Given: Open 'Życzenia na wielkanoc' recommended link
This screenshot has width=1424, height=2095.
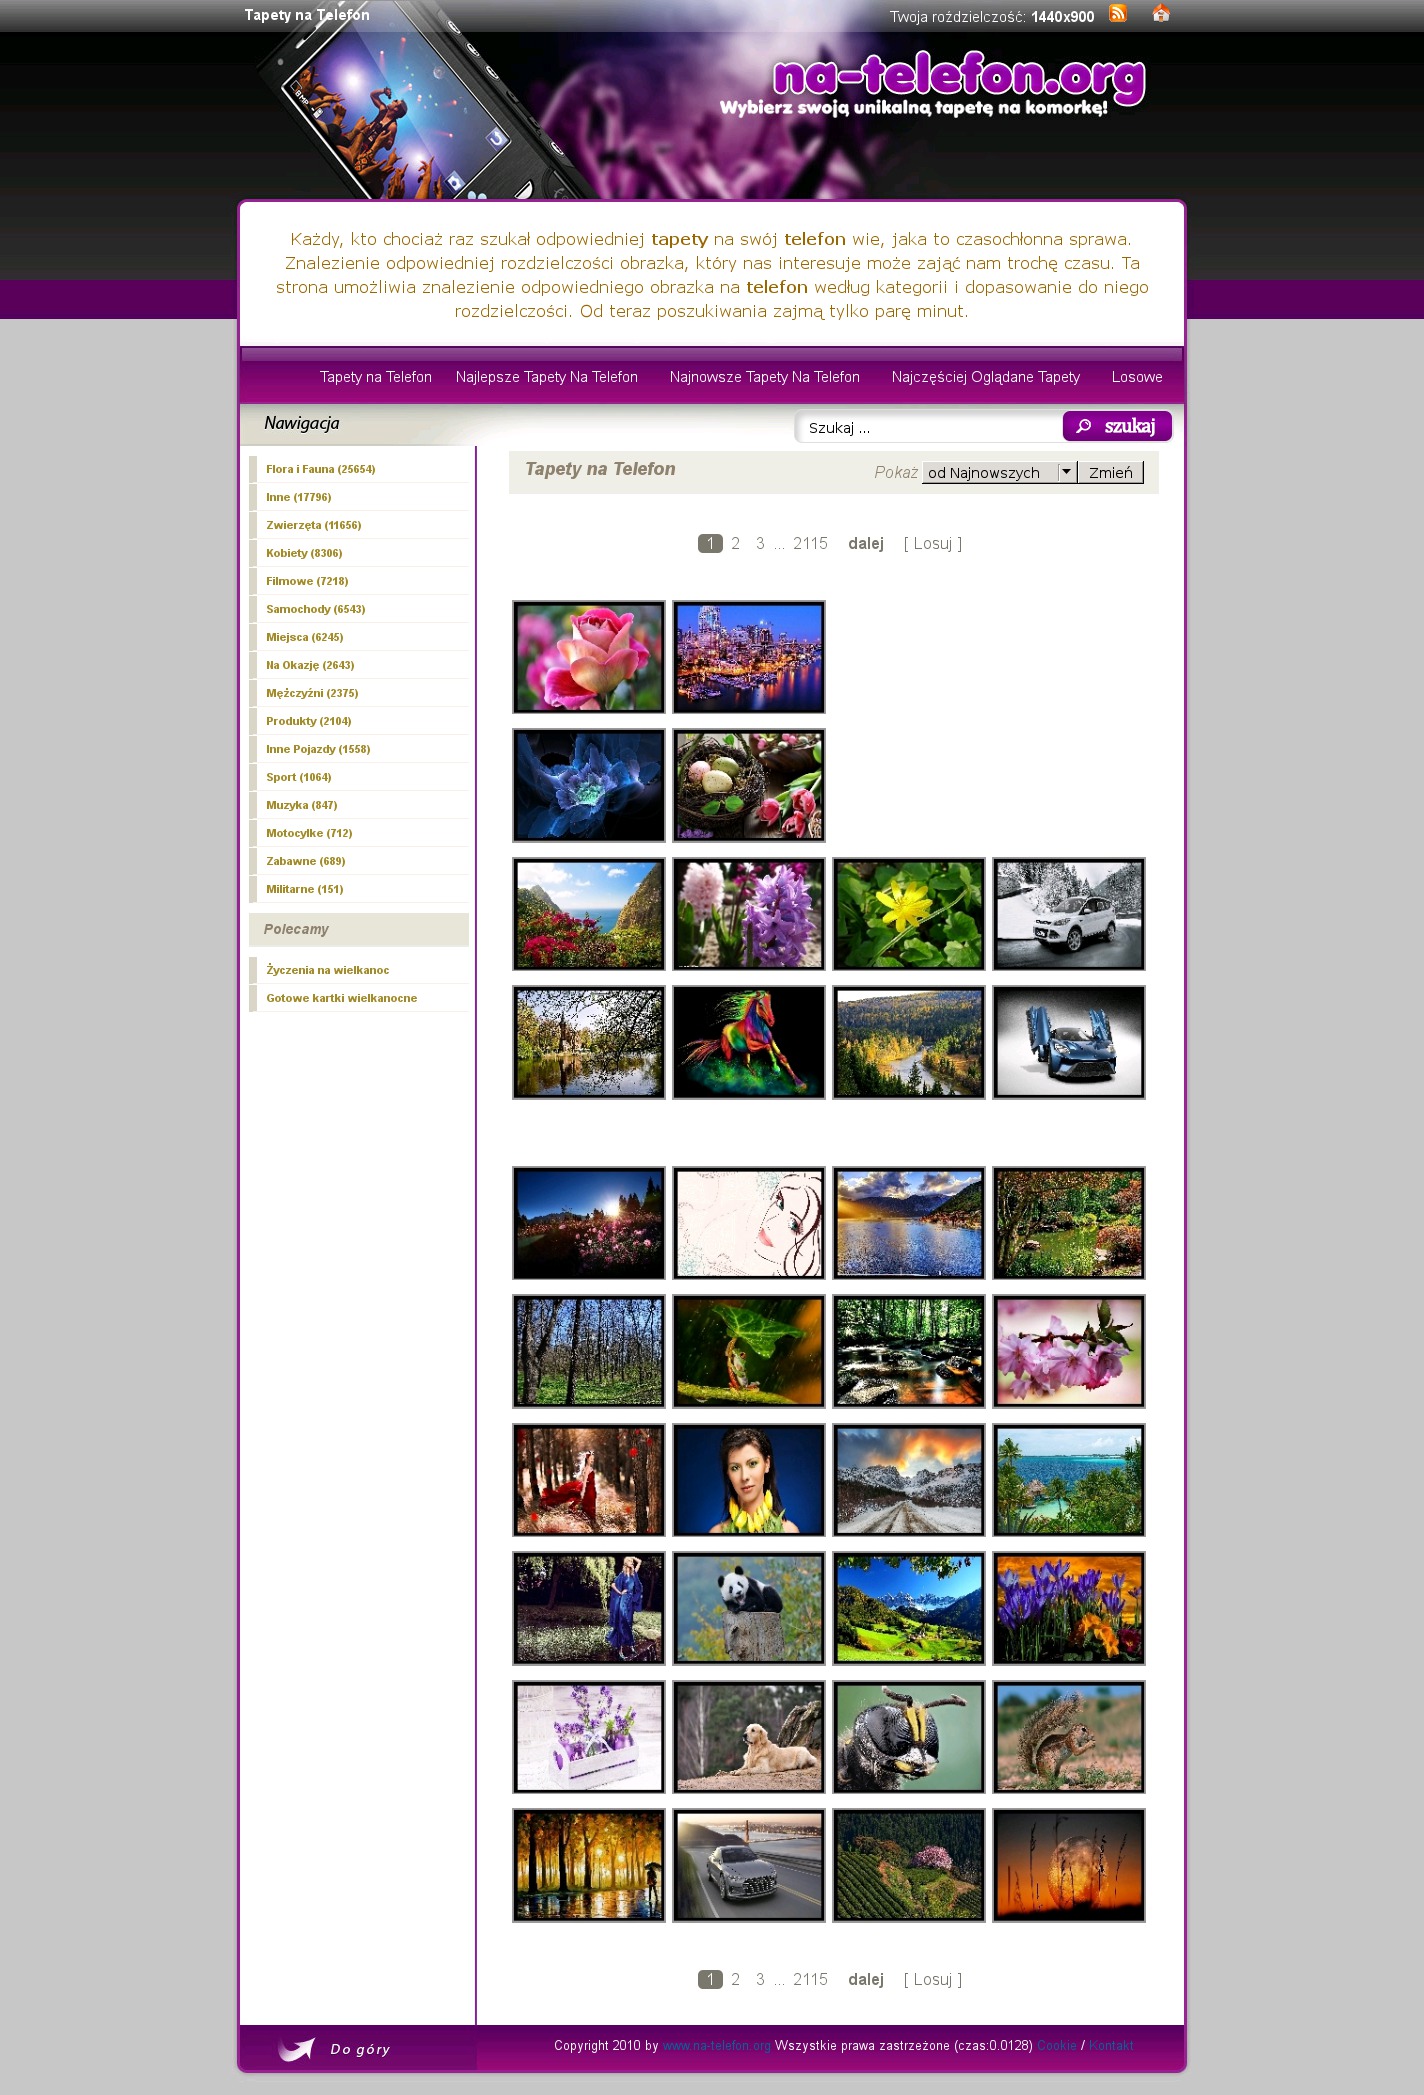Looking at the screenshot, I should 327,970.
